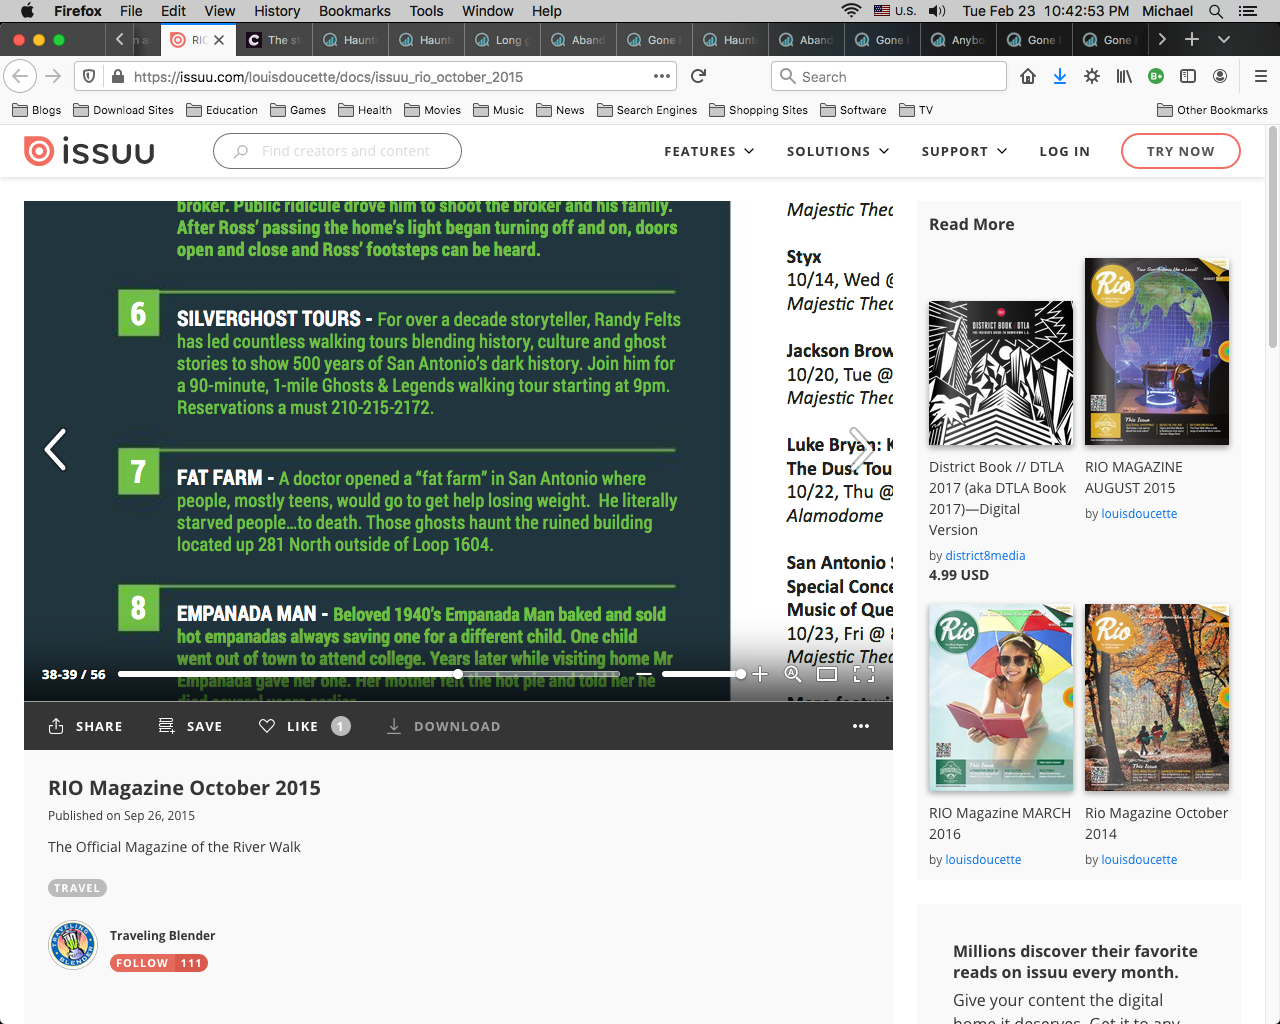Show site security lock info

pyautogui.click(x=117, y=76)
